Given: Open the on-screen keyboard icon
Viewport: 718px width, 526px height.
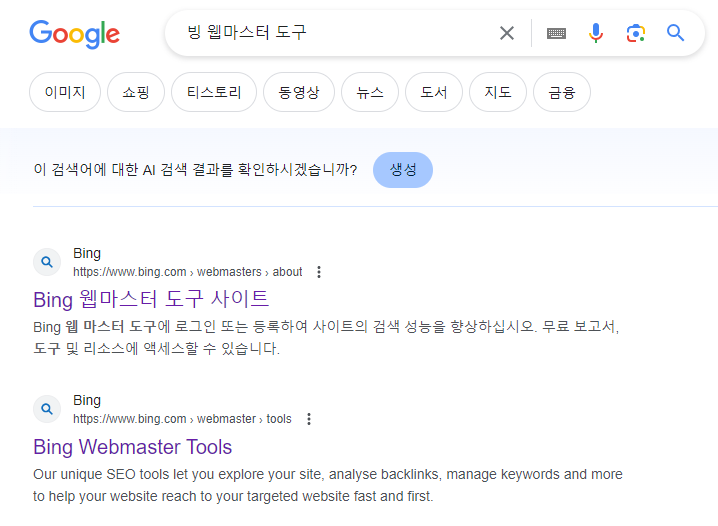Looking at the screenshot, I should (x=556, y=33).
